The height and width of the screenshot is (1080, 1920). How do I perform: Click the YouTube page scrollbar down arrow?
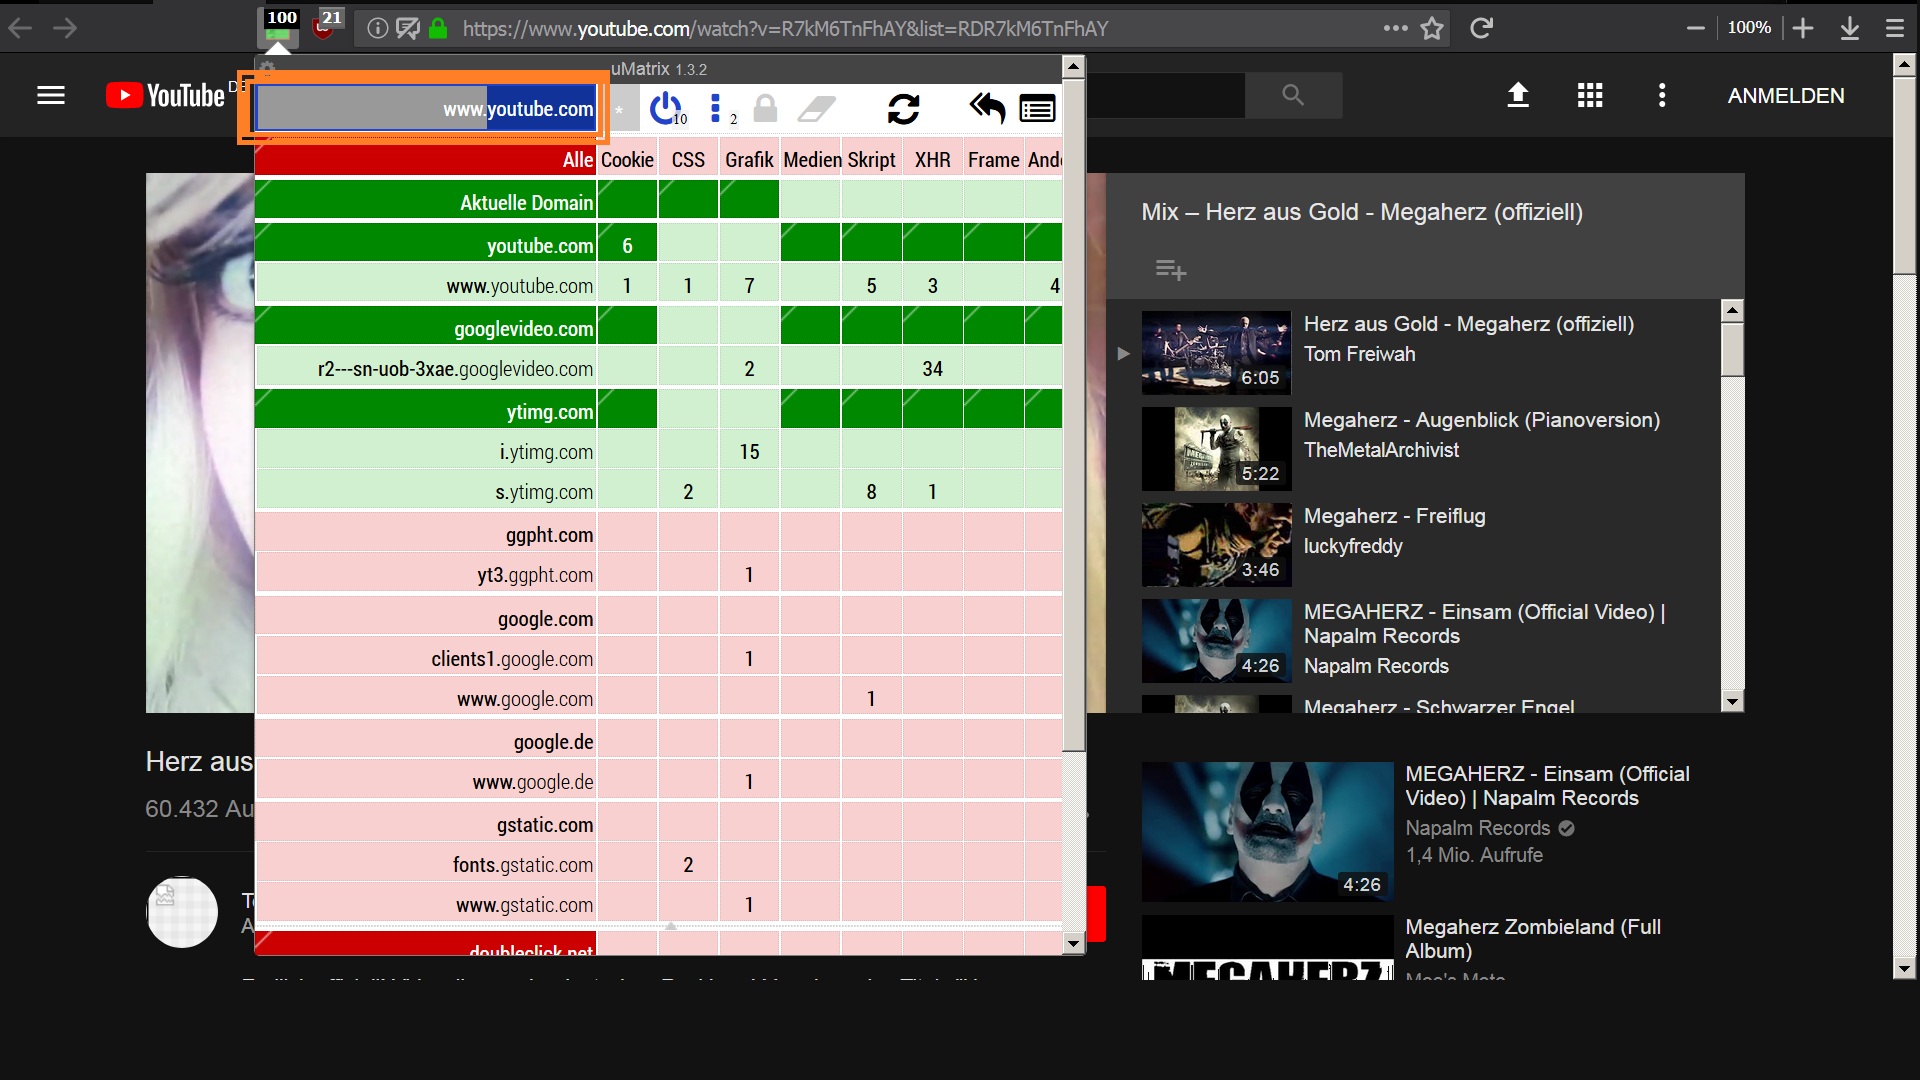point(1904,968)
